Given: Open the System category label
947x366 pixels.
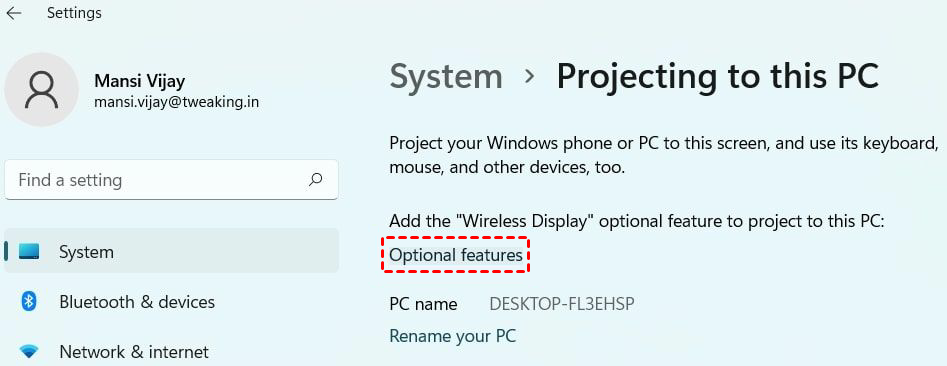Looking at the screenshot, I should click(x=86, y=252).
